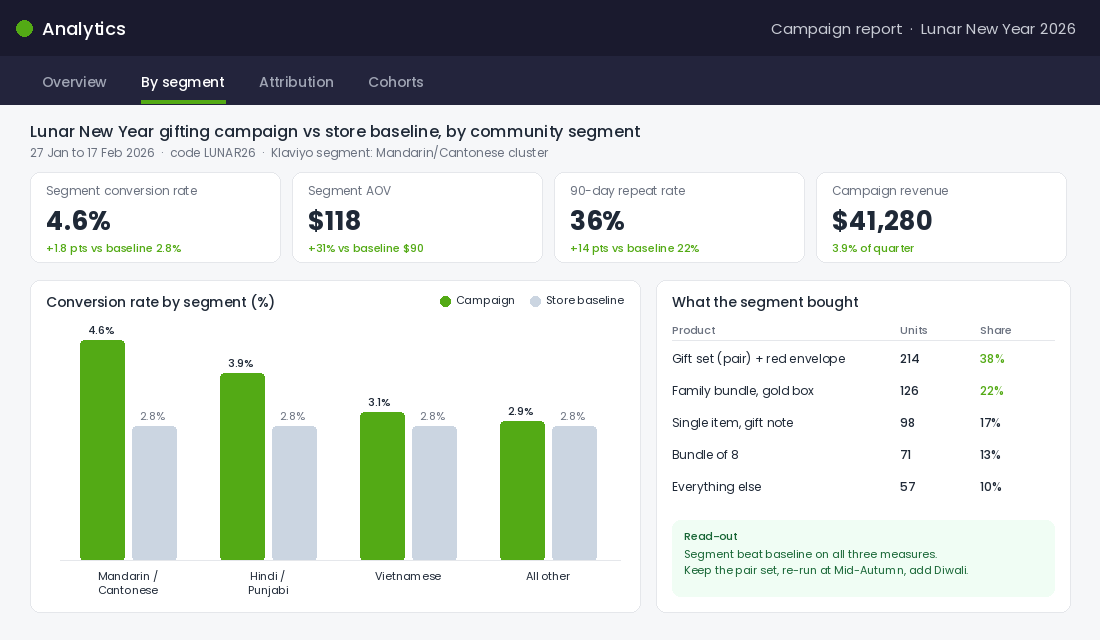Image resolution: width=1100 pixels, height=640 pixels.
Task: Click the 22% share value
Action: pos(992,391)
